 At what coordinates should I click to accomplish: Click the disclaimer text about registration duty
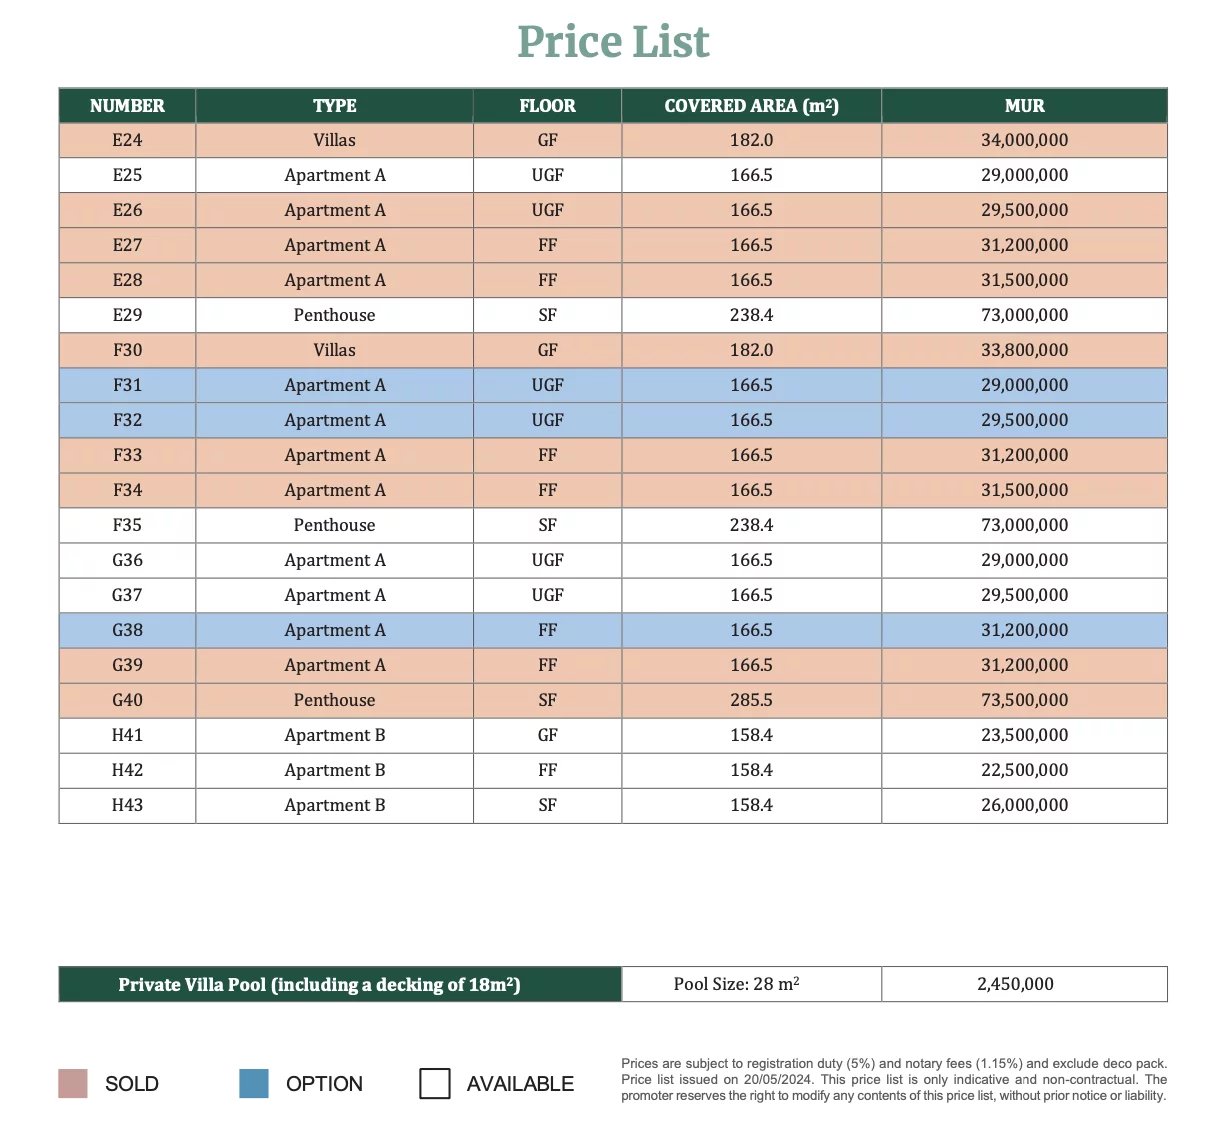(894, 1080)
